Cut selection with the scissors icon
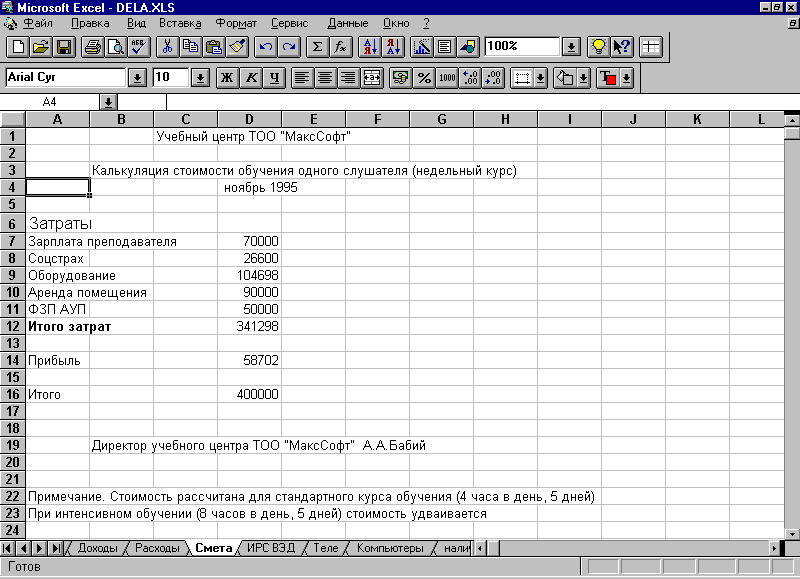The height and width of the screenshot is (579, 800). click(x=167, y=47)
